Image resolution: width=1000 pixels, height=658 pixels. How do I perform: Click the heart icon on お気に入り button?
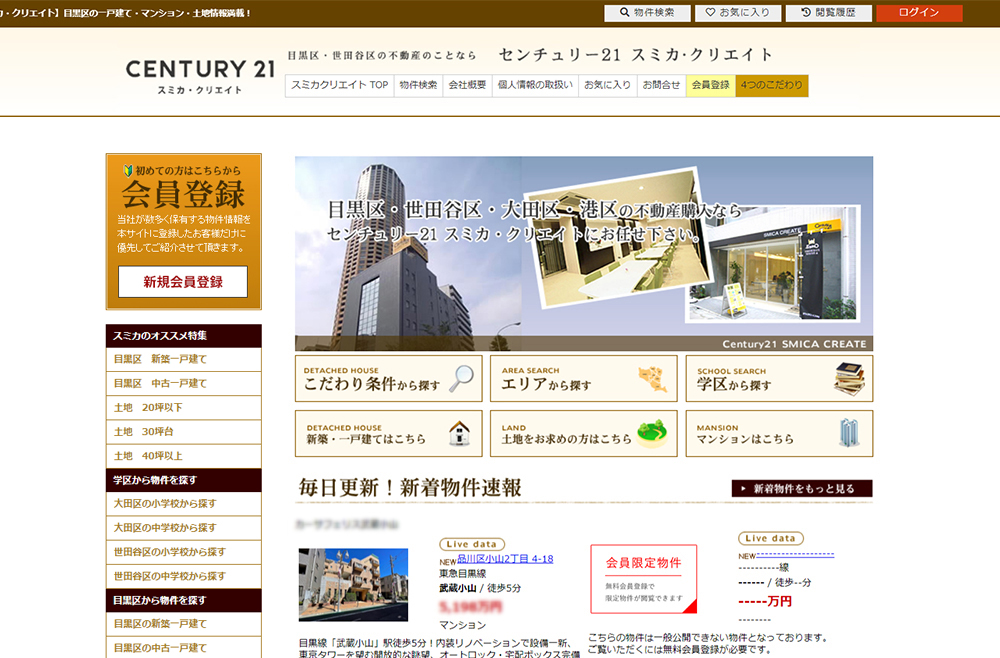(x=710, y=12)
